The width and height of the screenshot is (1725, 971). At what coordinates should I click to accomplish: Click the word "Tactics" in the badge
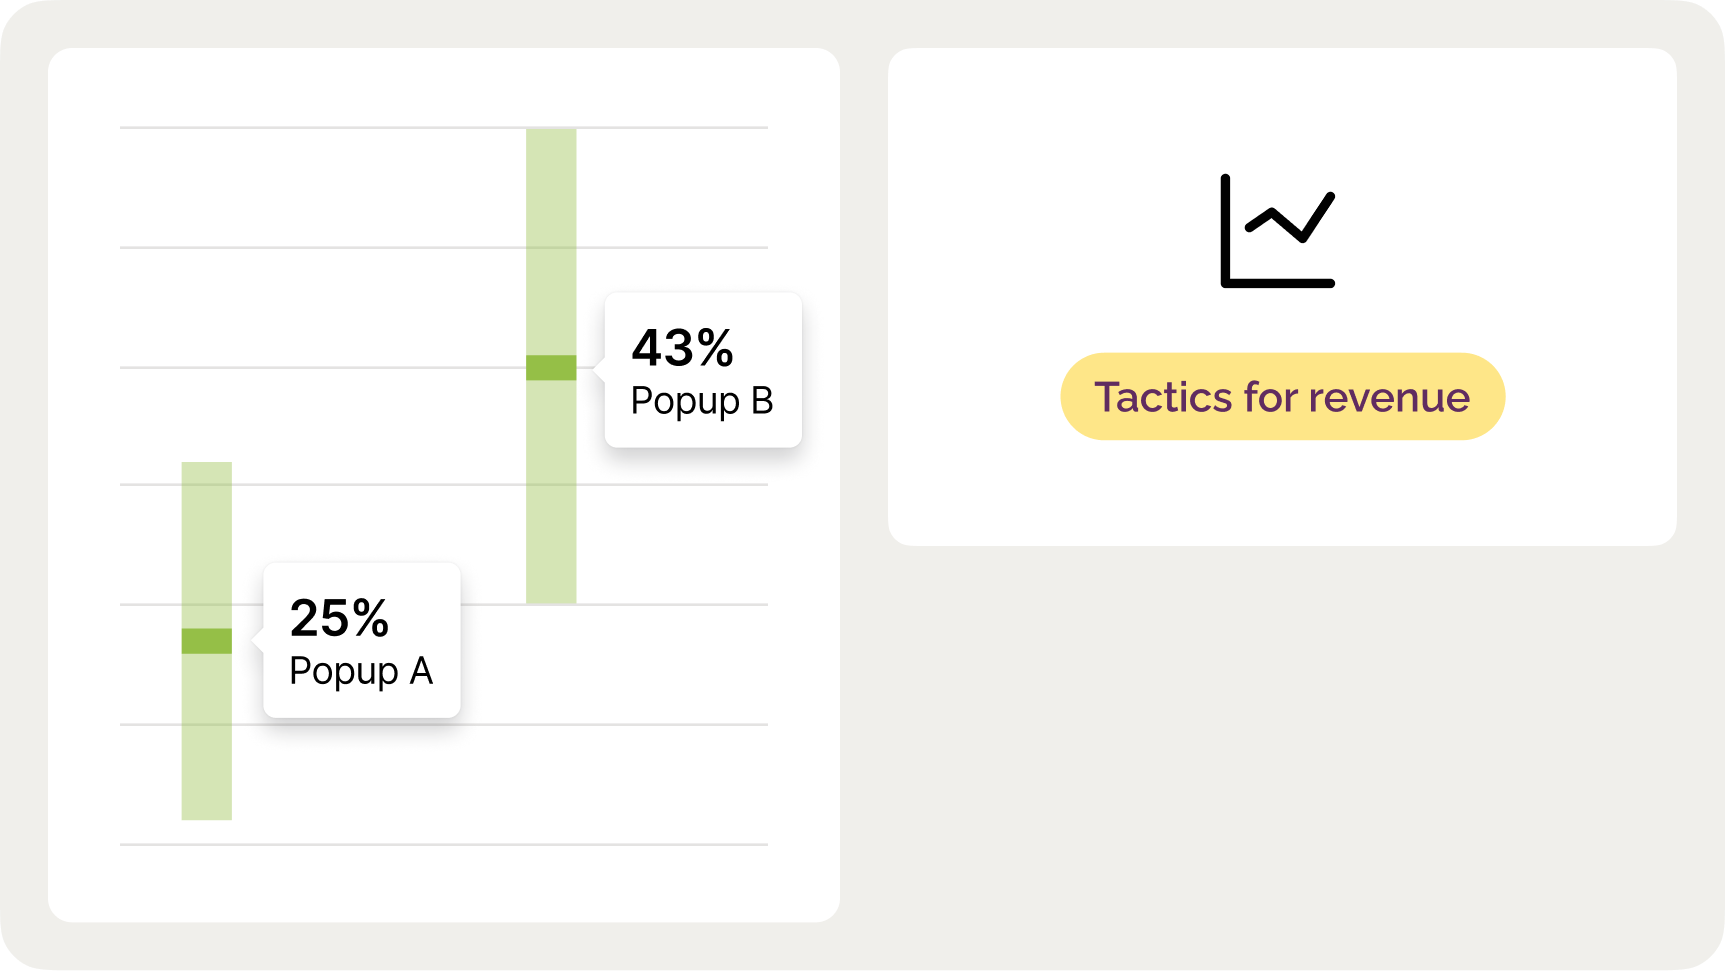1163,397
